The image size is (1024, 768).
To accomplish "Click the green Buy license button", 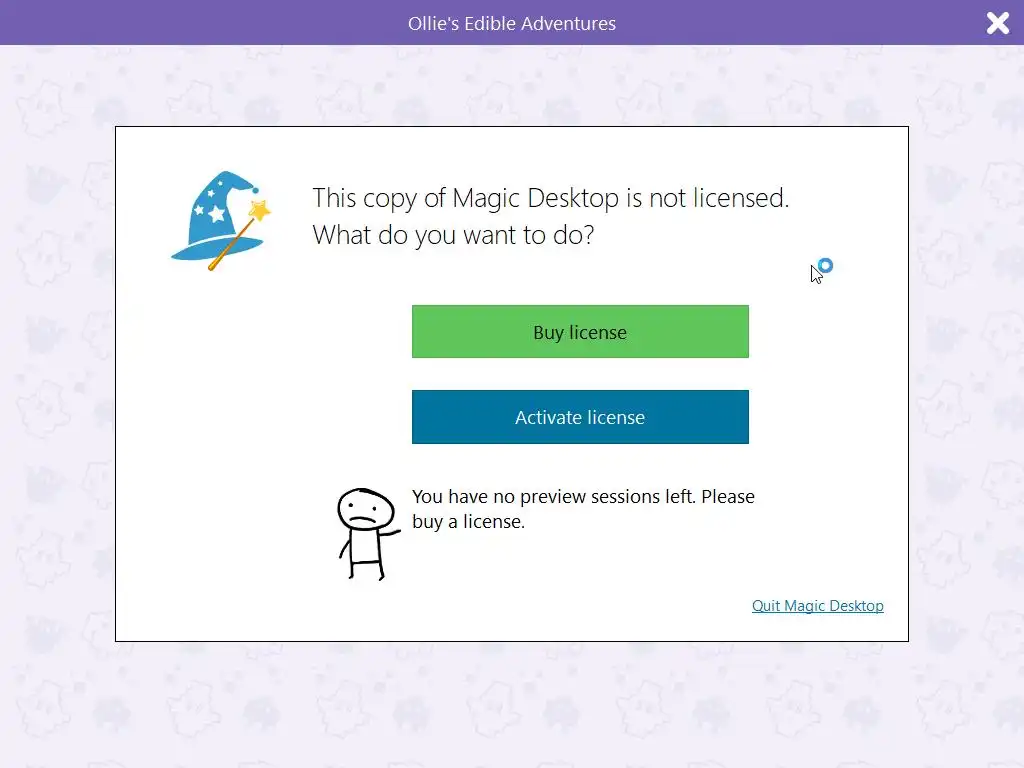I will coord(580,332).
